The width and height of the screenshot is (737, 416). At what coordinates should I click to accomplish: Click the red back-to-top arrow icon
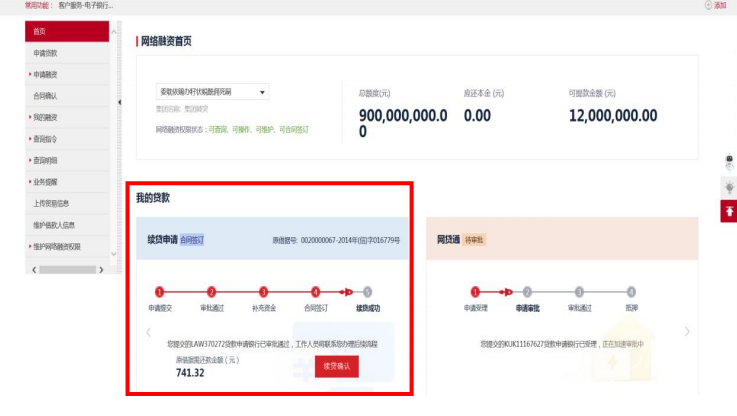(728, 211)
